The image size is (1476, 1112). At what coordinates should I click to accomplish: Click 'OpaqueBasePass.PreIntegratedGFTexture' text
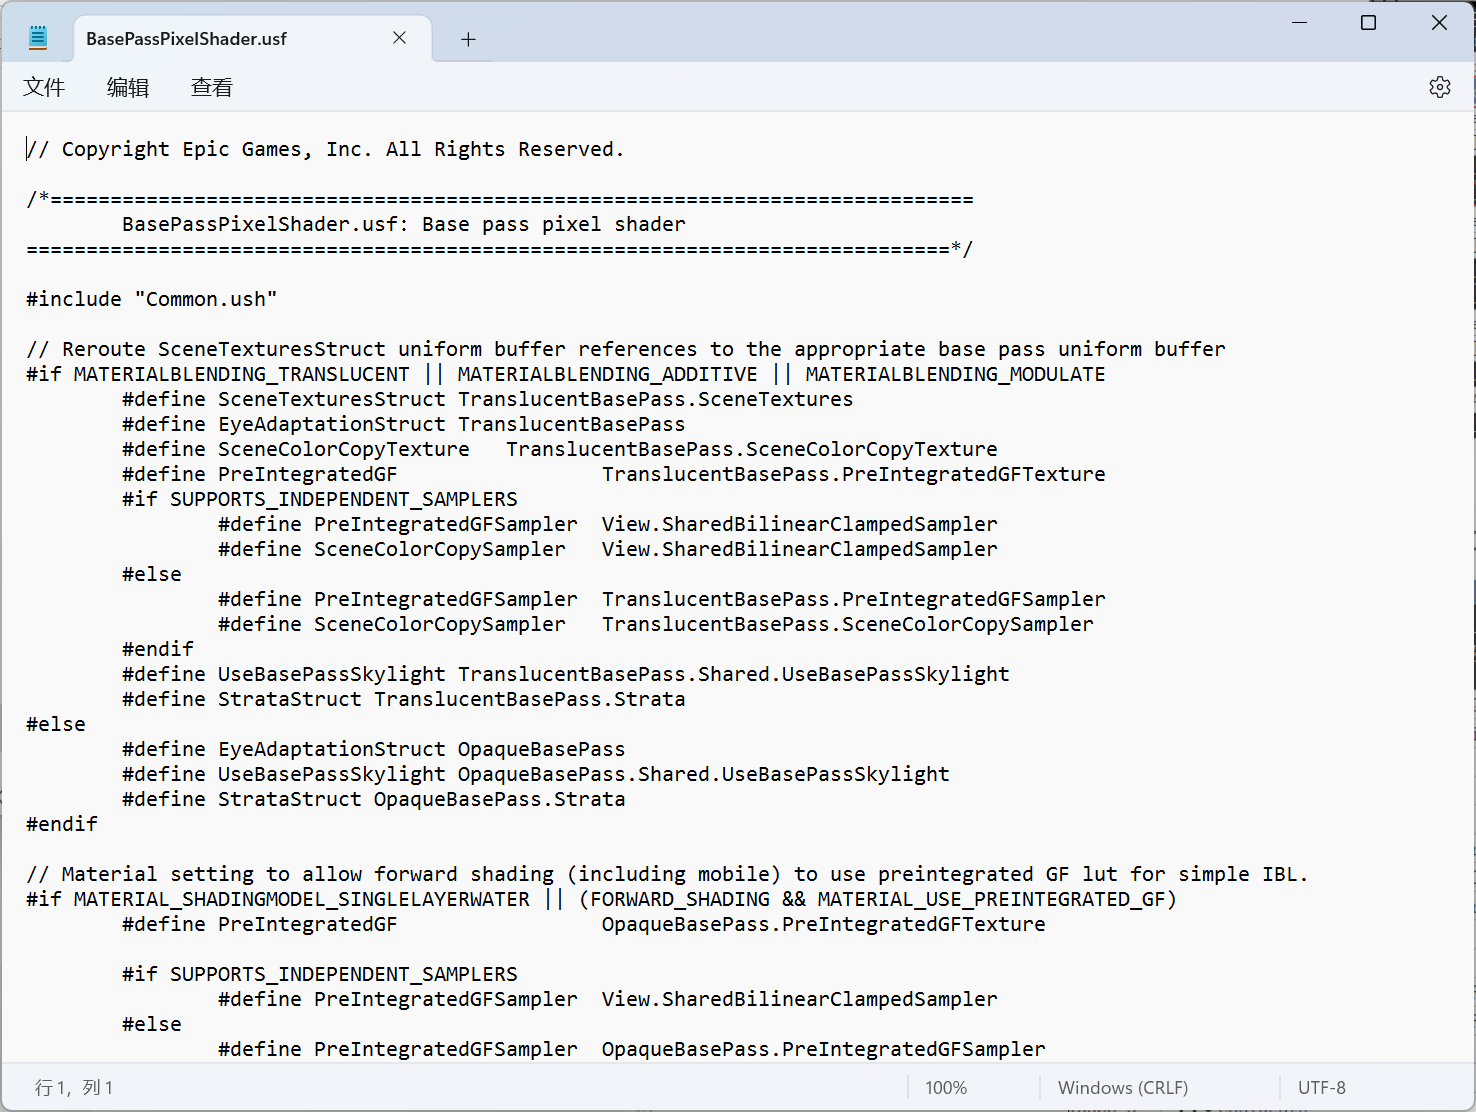coord(824,924)
